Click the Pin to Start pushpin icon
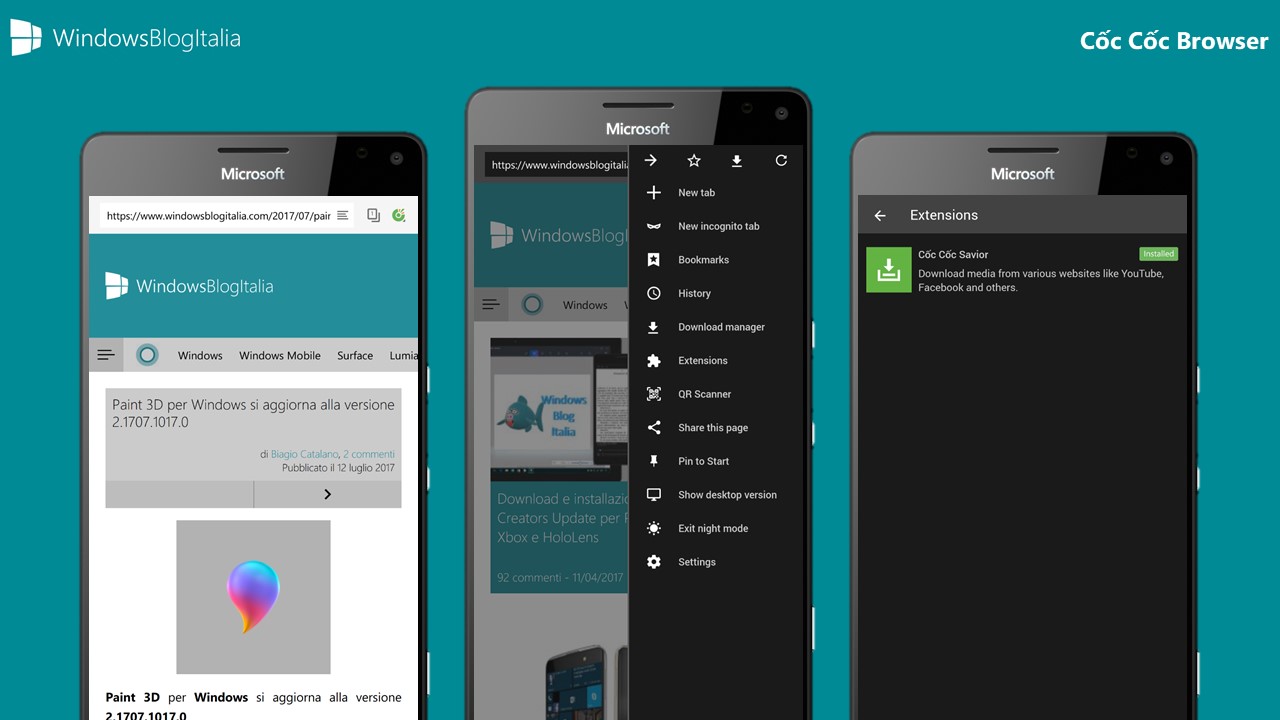Image resolution: width=1280 pixels, height=720 pixels. pos(654,461)
